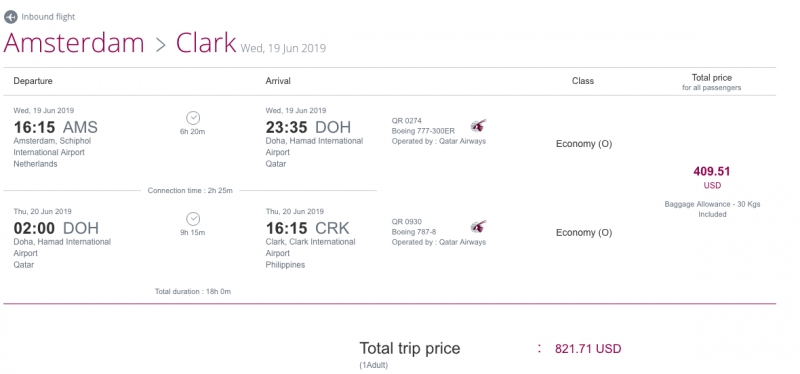Select the 409.51 USD fare price
The width and height of the screenshot is (800, 374).
(712, 177)
